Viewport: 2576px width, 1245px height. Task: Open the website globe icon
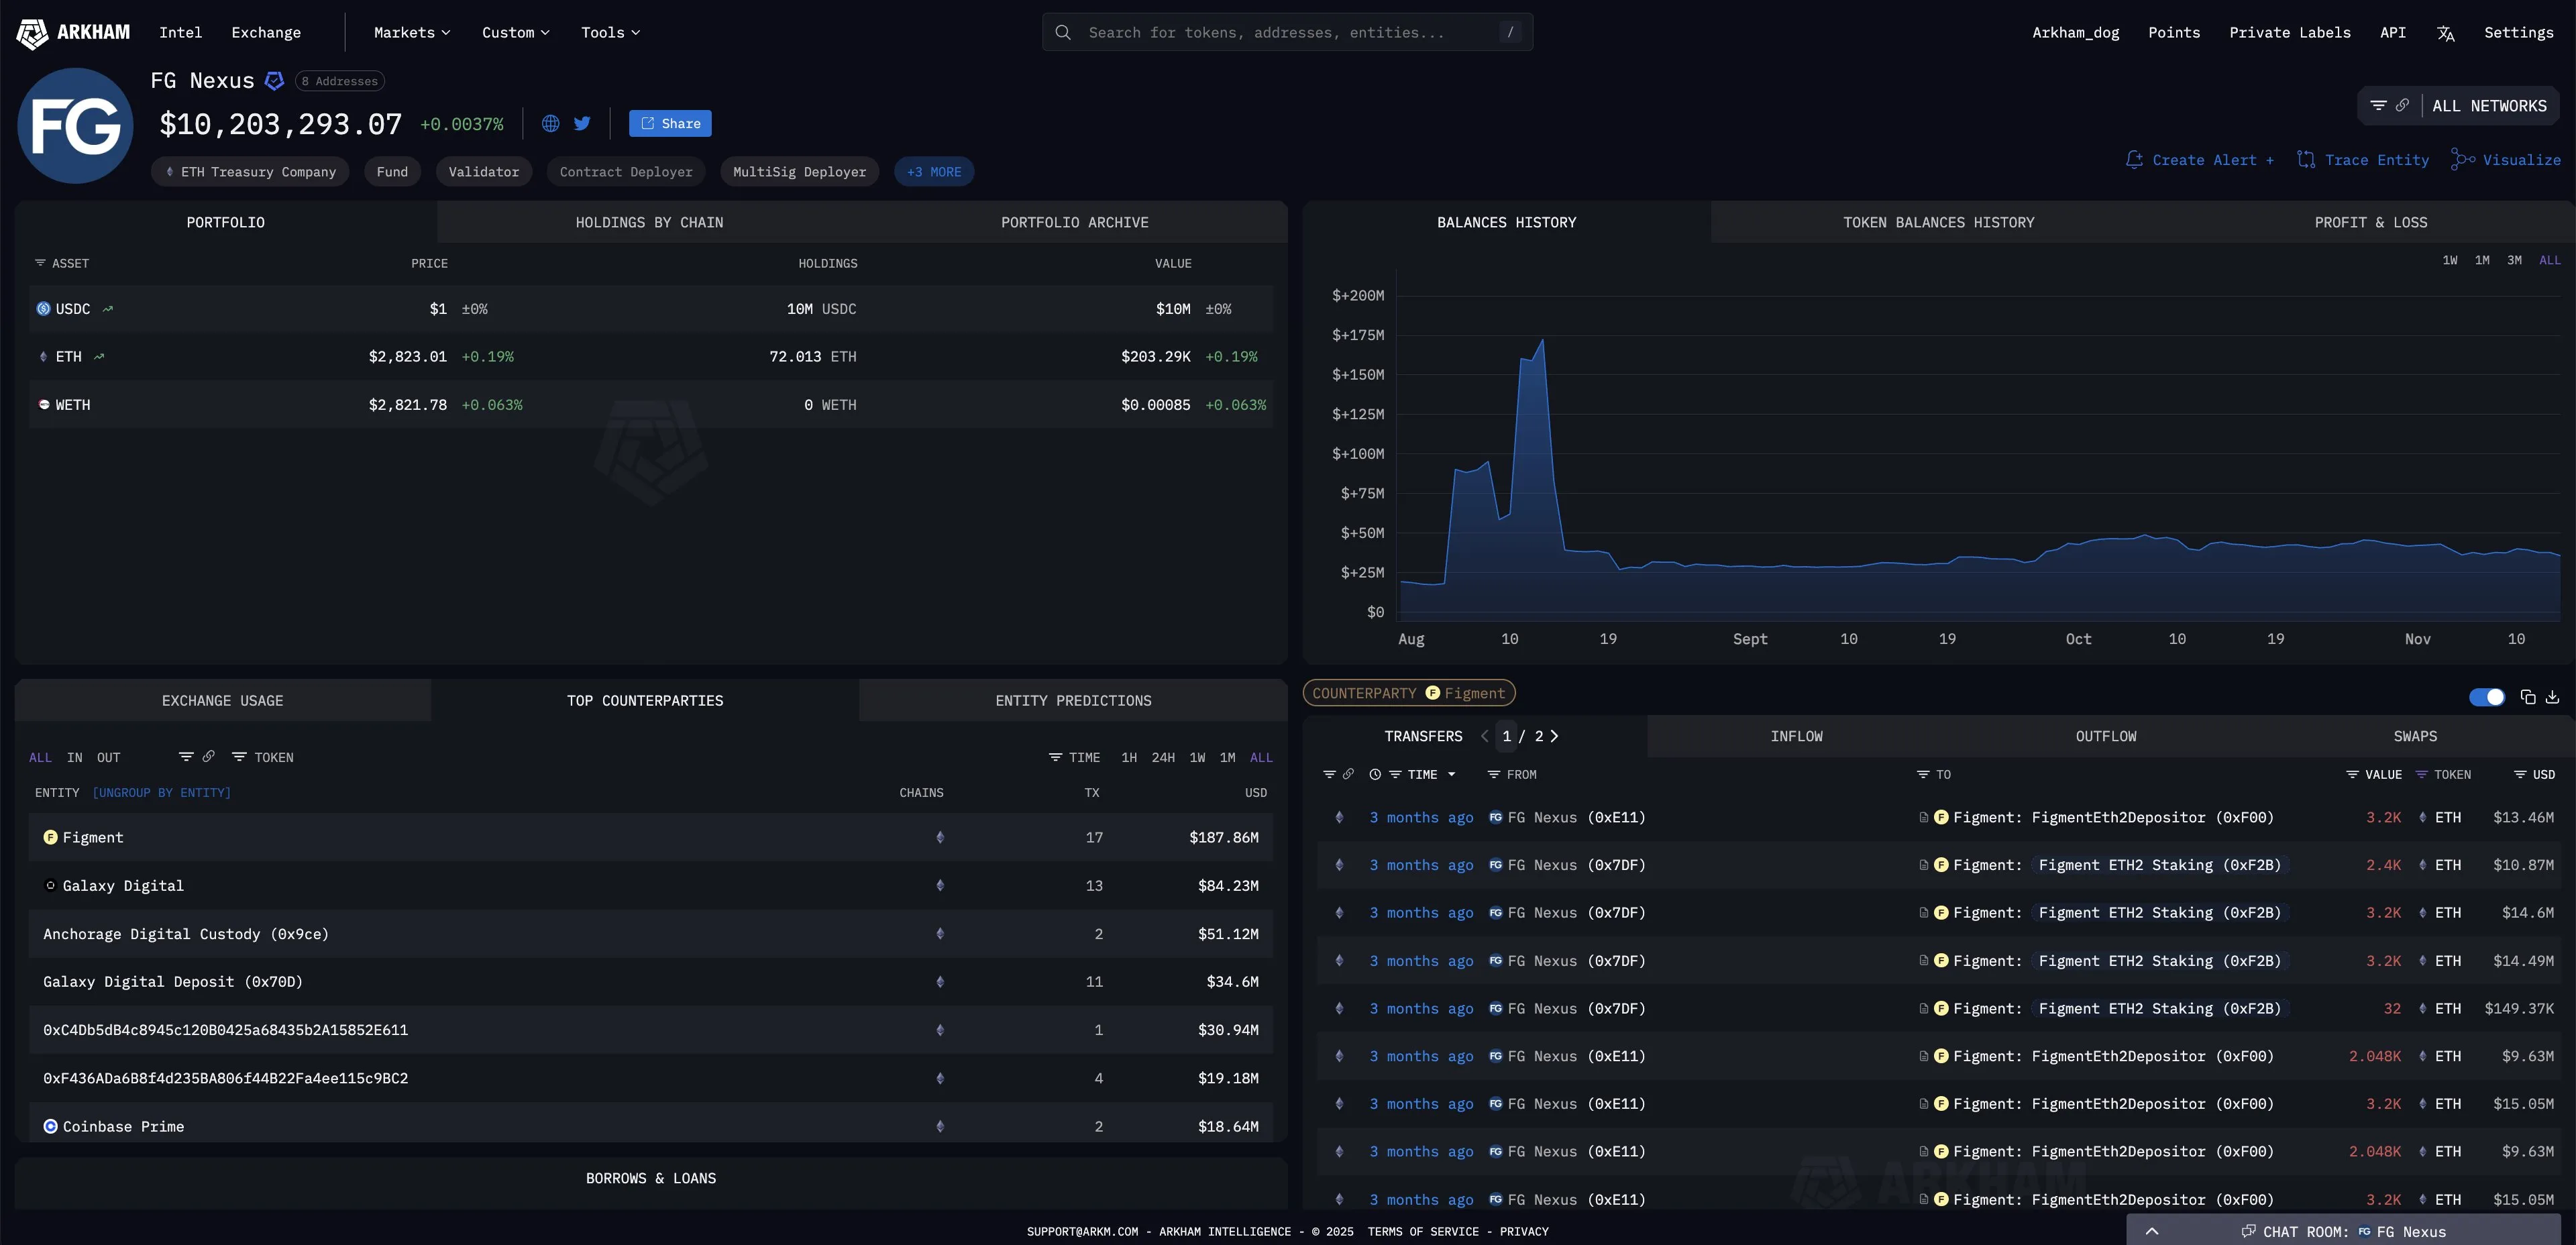[550, 123]
